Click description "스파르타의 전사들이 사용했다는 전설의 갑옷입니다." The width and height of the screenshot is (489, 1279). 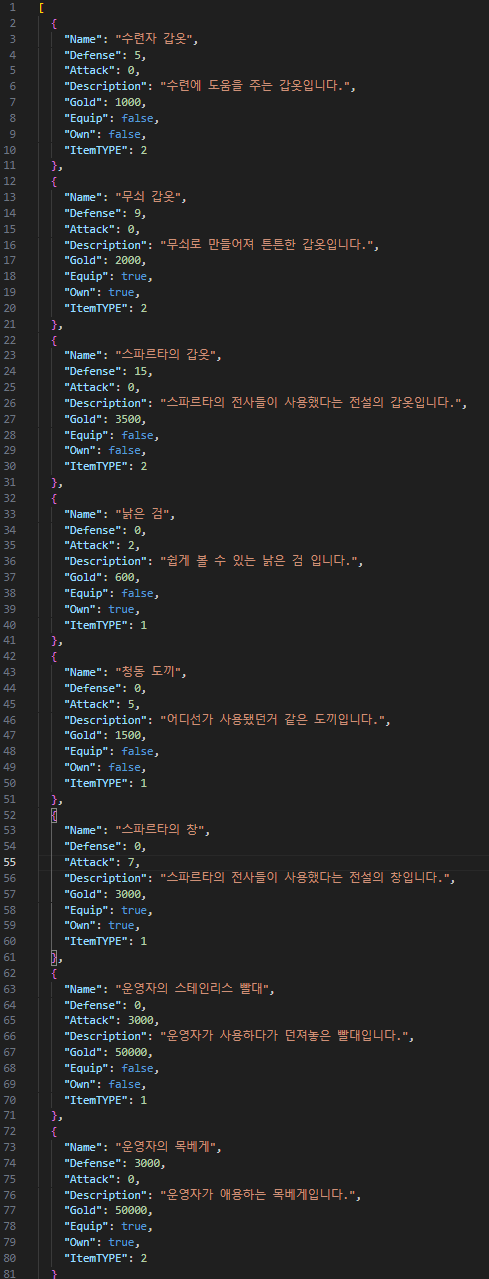(313, 403)
